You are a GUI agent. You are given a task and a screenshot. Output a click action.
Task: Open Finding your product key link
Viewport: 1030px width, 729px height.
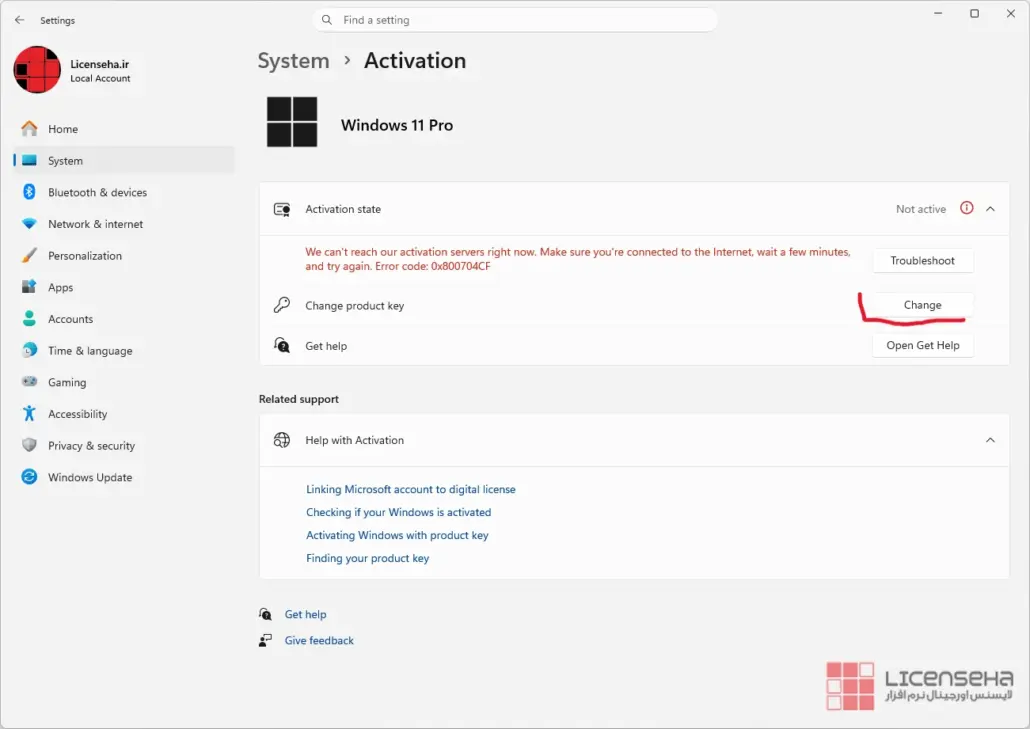367,558
